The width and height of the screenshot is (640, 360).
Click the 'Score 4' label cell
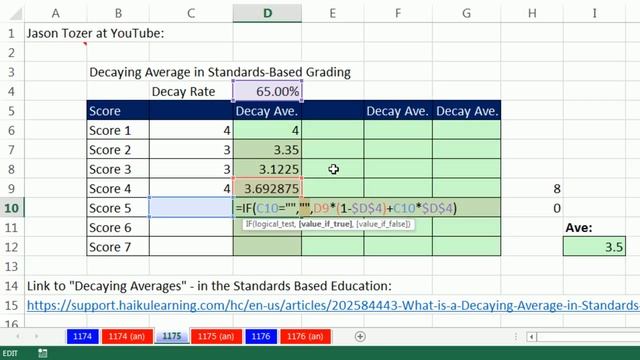click(118, 189)
